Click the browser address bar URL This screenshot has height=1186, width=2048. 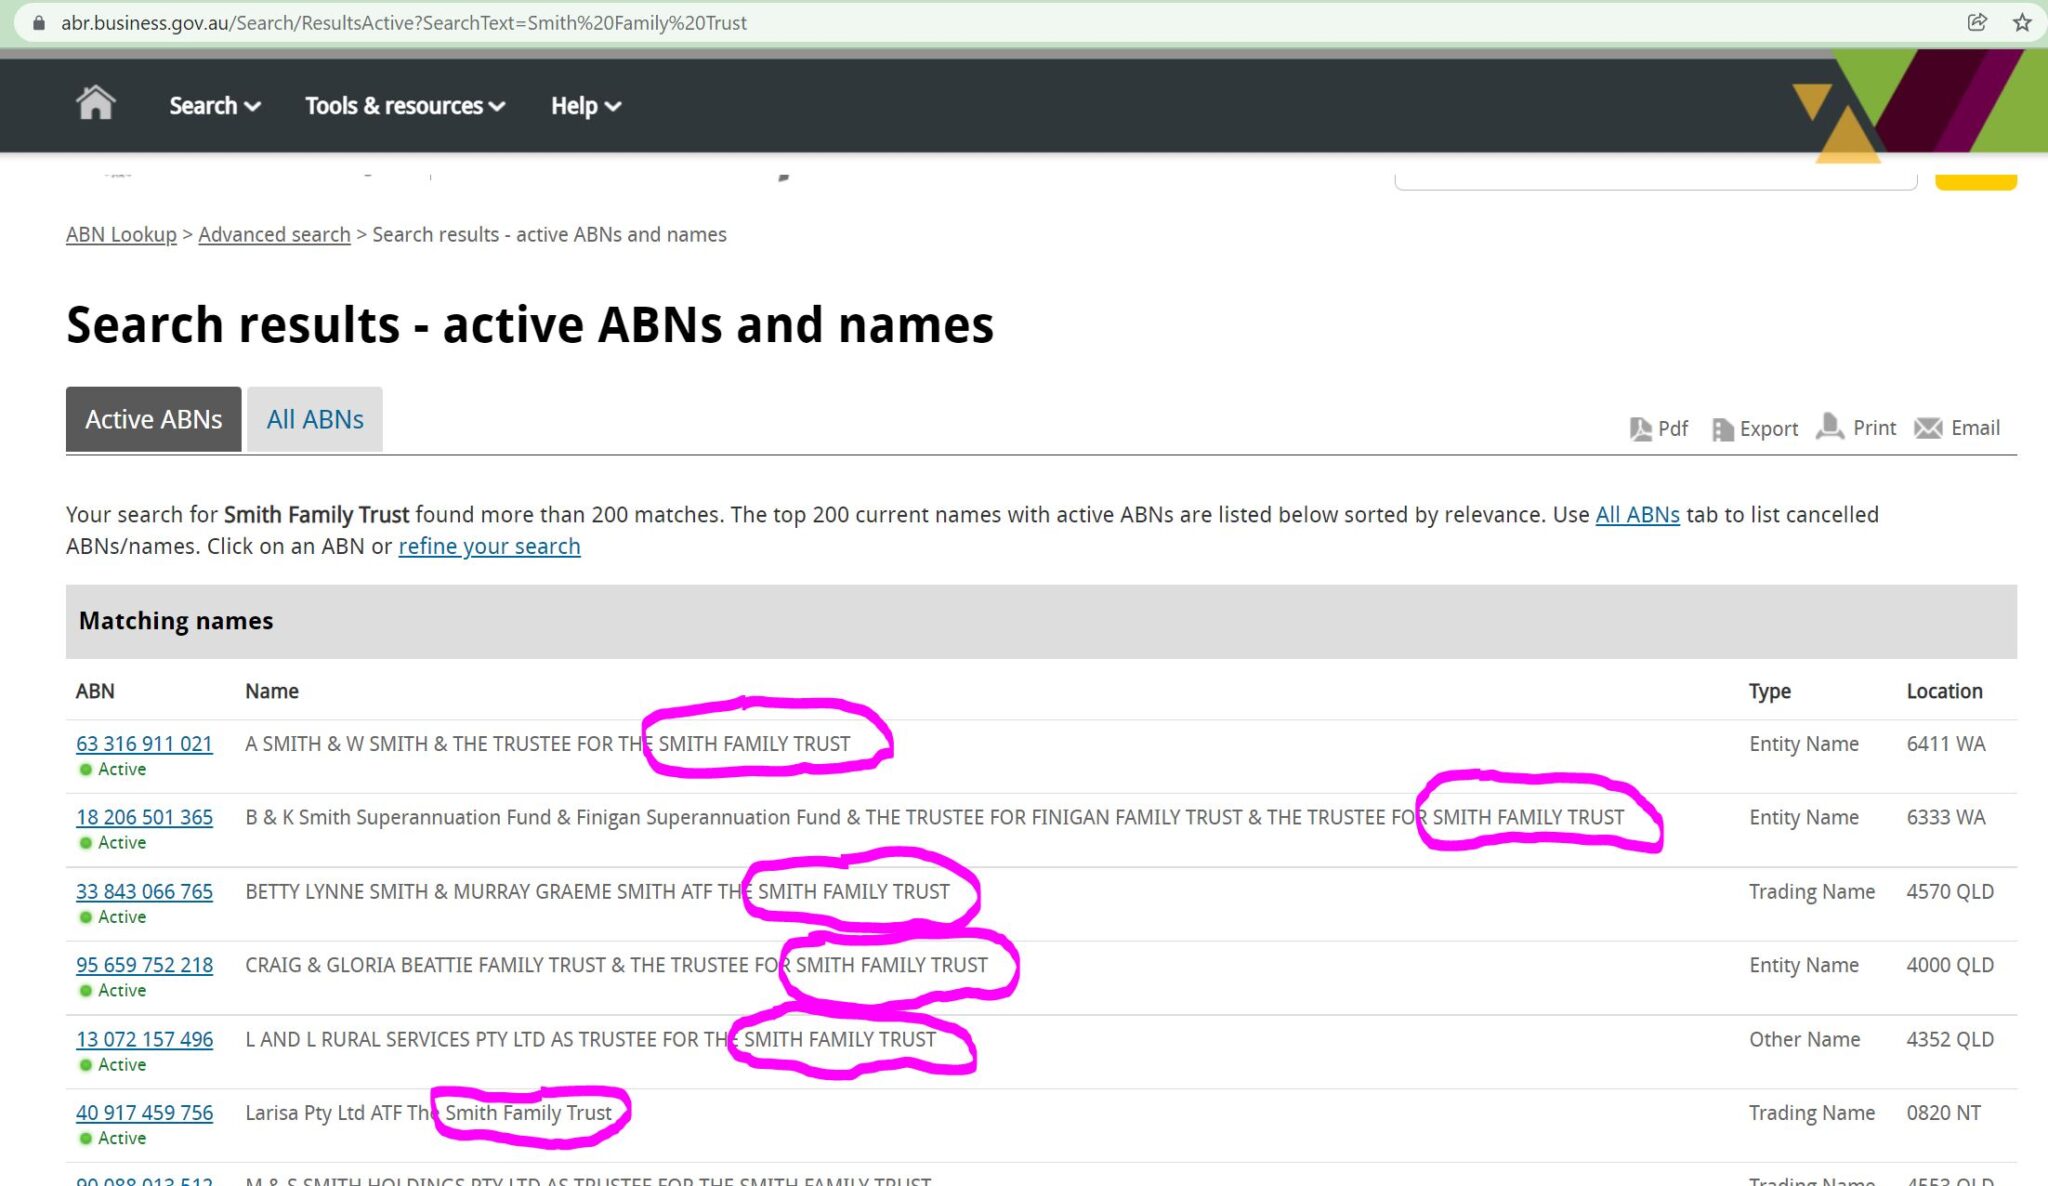tap(404, 22)
